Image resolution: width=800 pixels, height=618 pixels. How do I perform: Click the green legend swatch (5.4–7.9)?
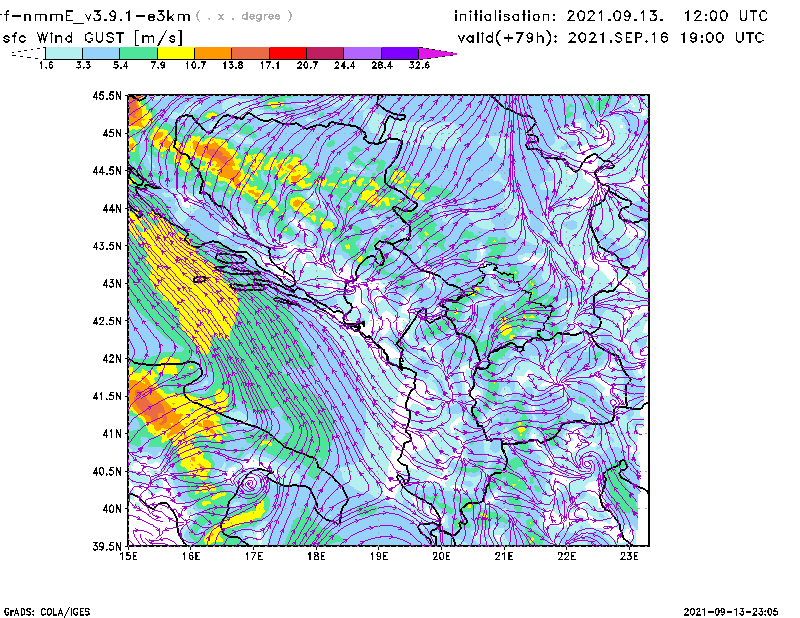pyautogui.click(x=138, y=53)
